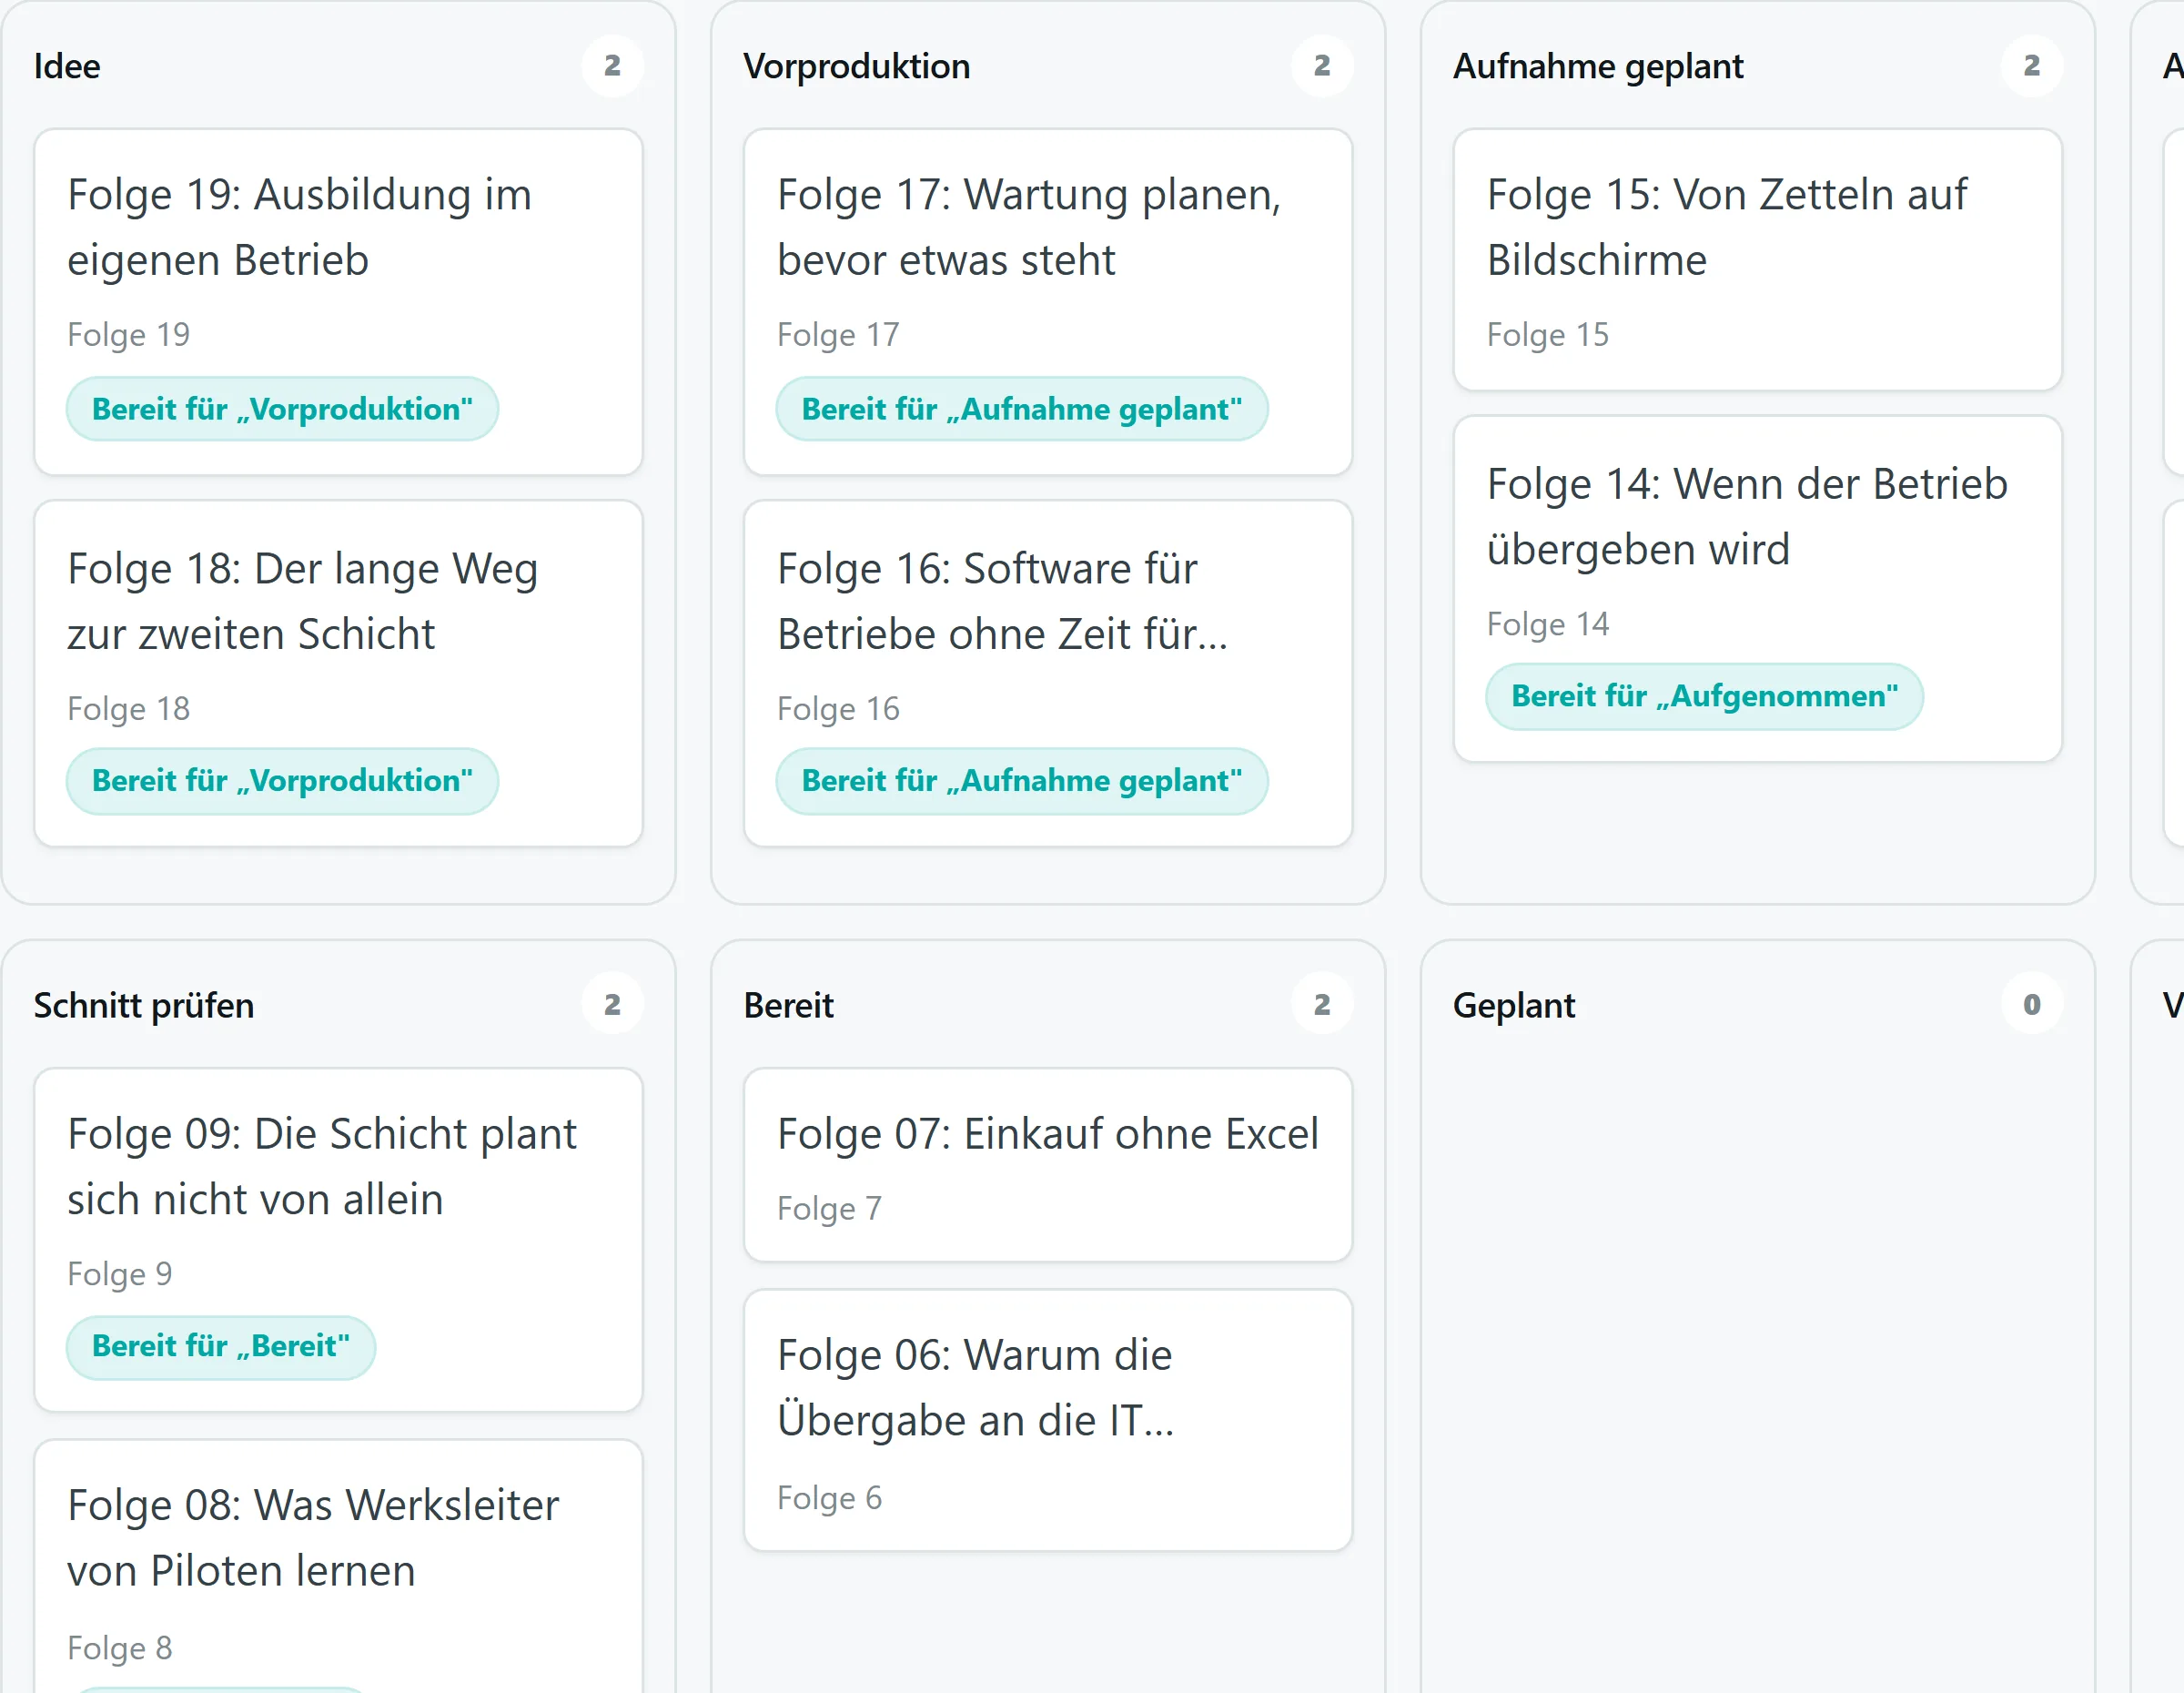Click the count badge of Bereit column
The image size is (2184, 1693).
[x=1322, y=1005]
